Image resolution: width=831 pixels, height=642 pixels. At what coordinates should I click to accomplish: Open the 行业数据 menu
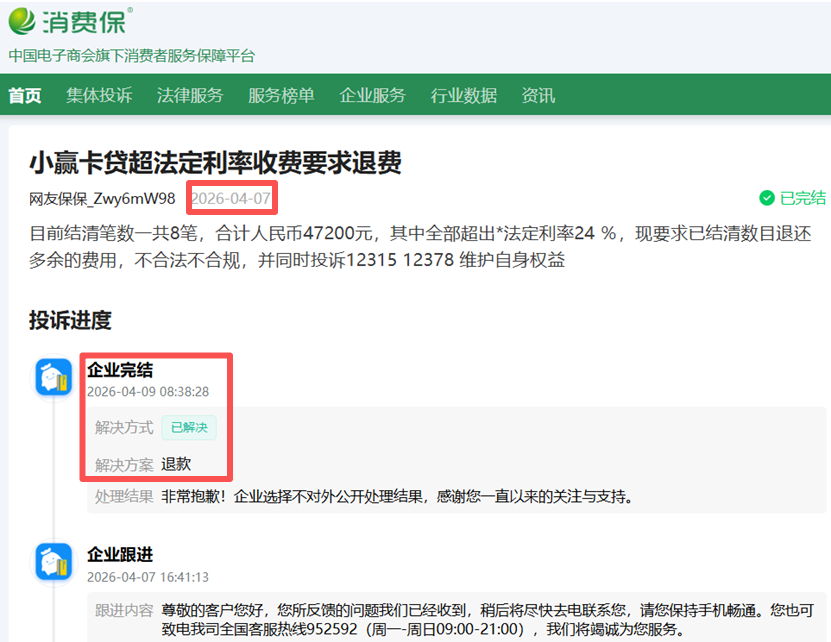[463, 96]
